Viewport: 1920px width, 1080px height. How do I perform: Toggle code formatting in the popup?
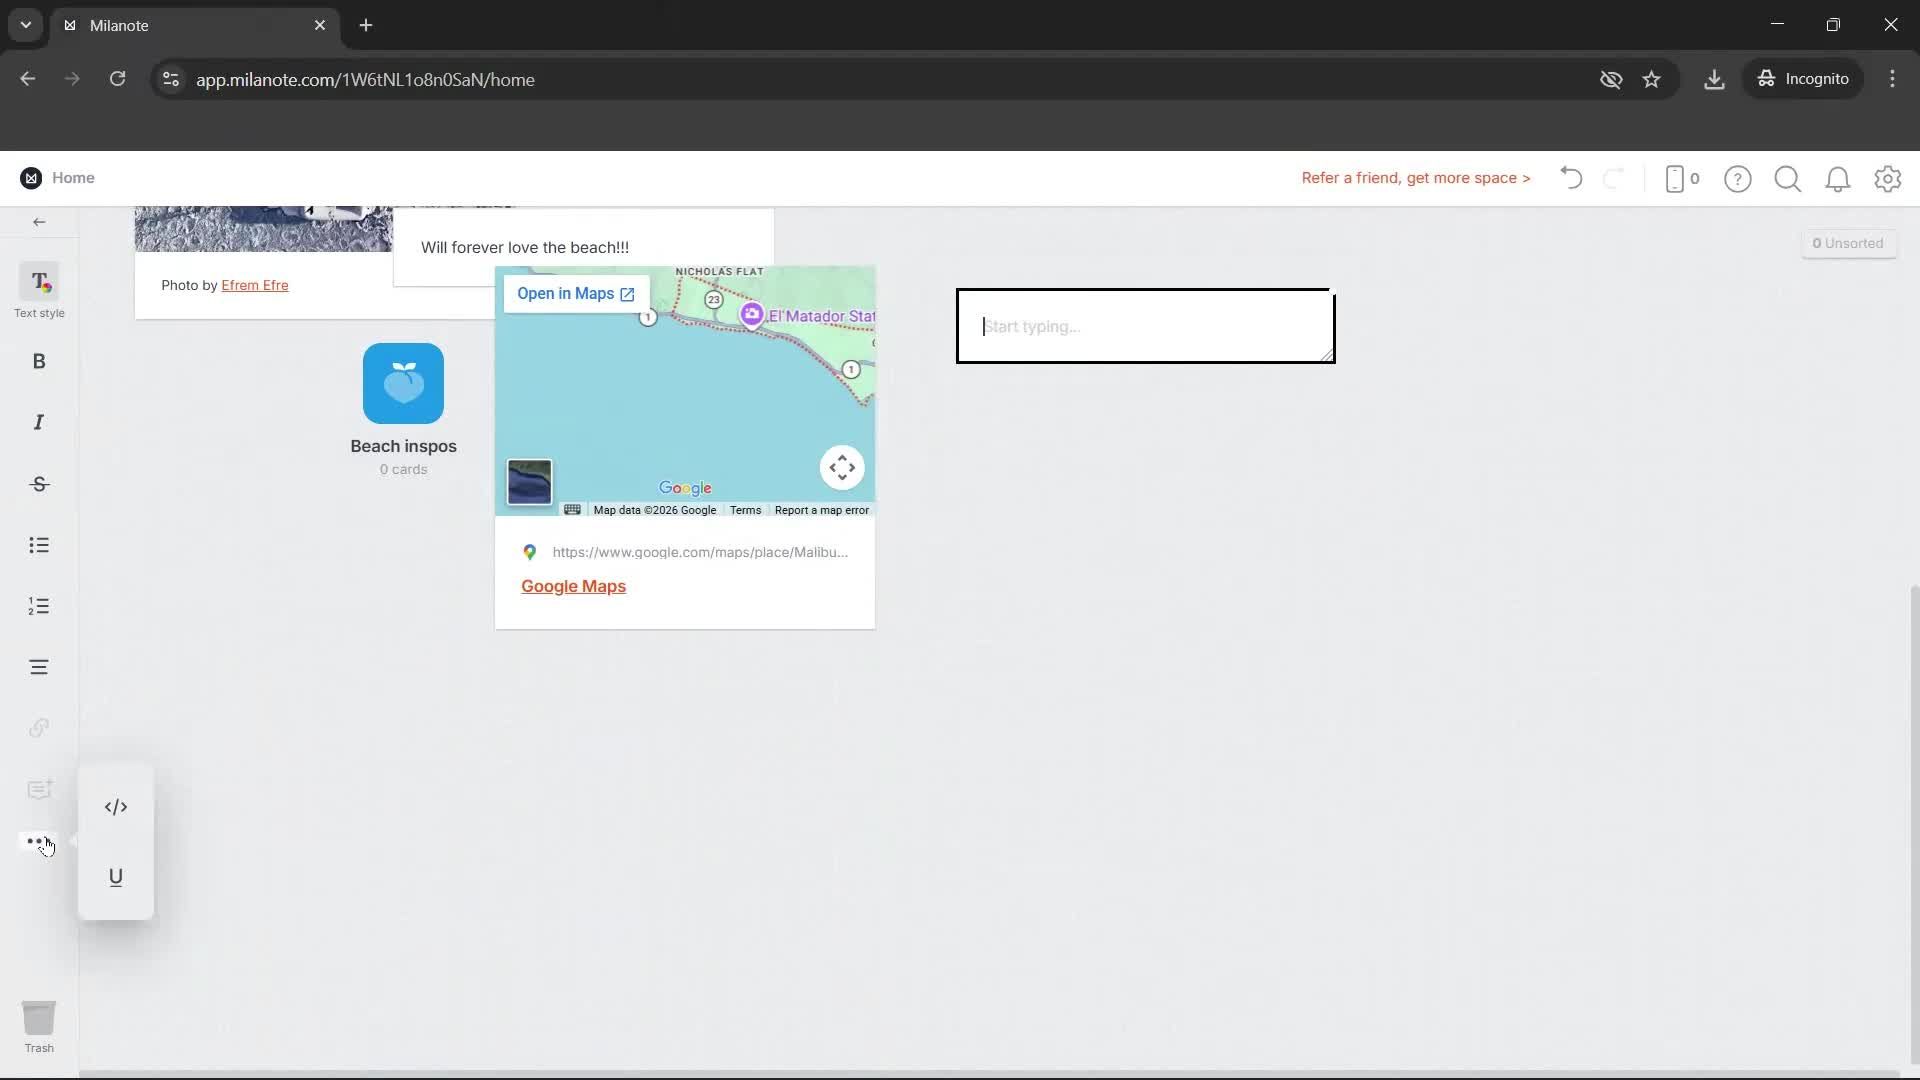[116, 806]
